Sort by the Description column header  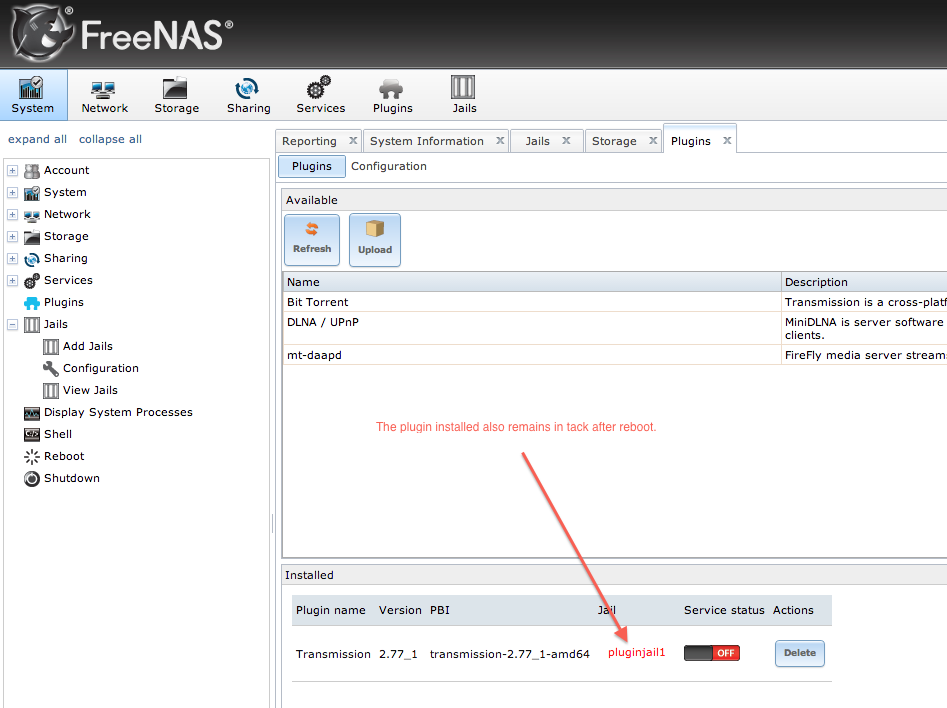tap(864, 282)
